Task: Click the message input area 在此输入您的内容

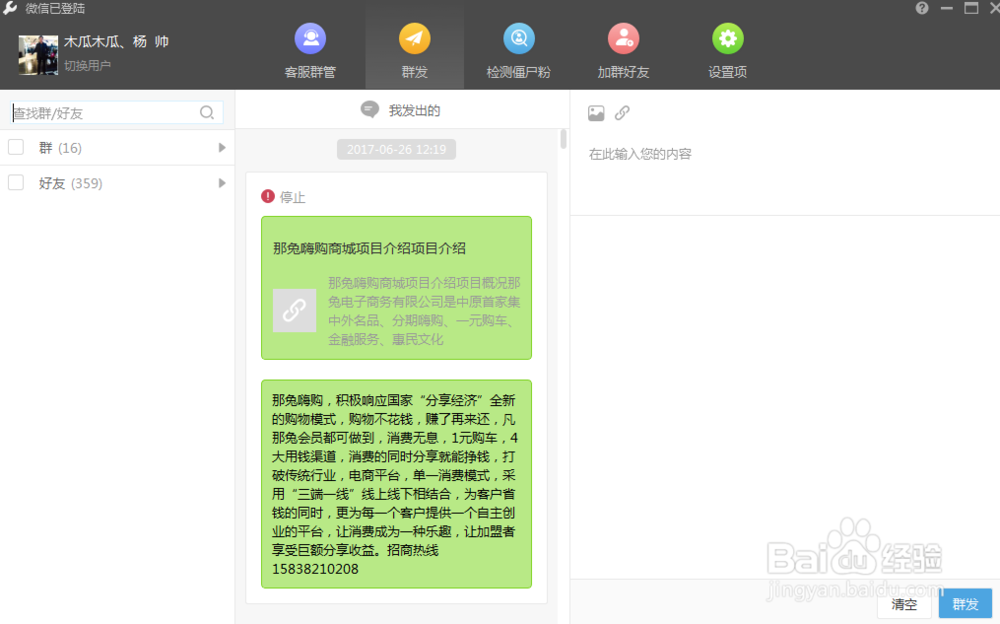Action: tap(700, 154)
